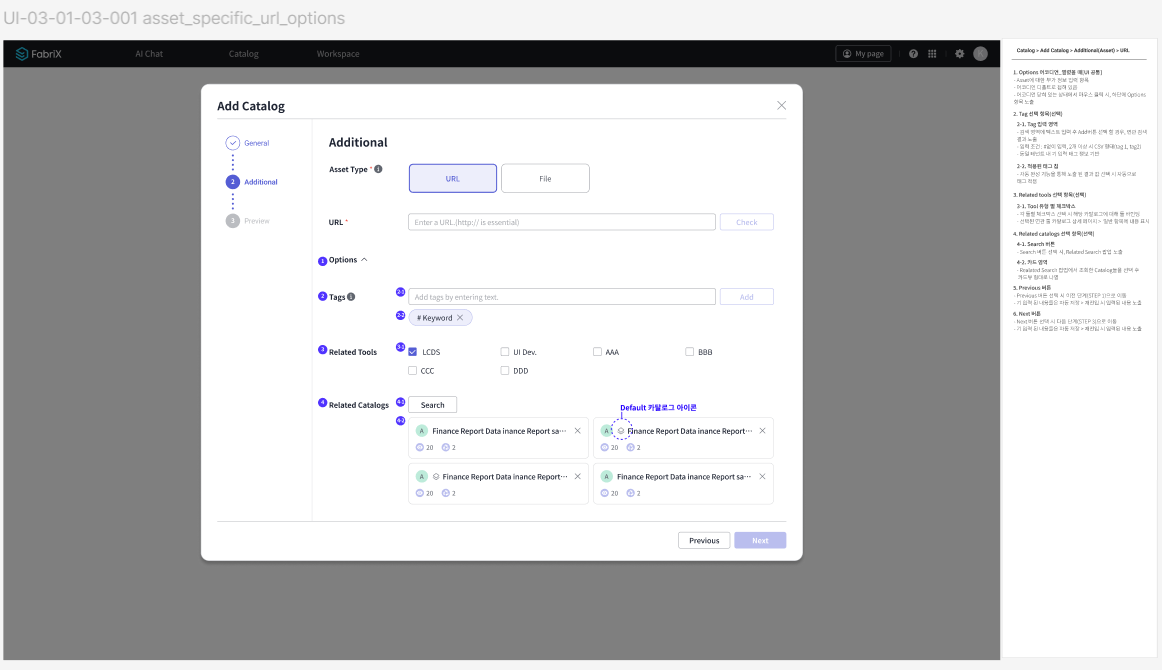Click the Check button beside the URL
Viewport: 1162px width, 670px height.
point(747,222)
